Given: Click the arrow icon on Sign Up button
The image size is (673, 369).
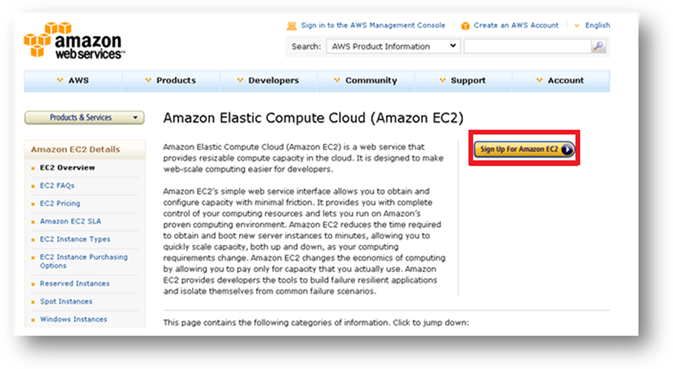Looking at the screenshot, I should pyautogui.click(x=567, y=149).
